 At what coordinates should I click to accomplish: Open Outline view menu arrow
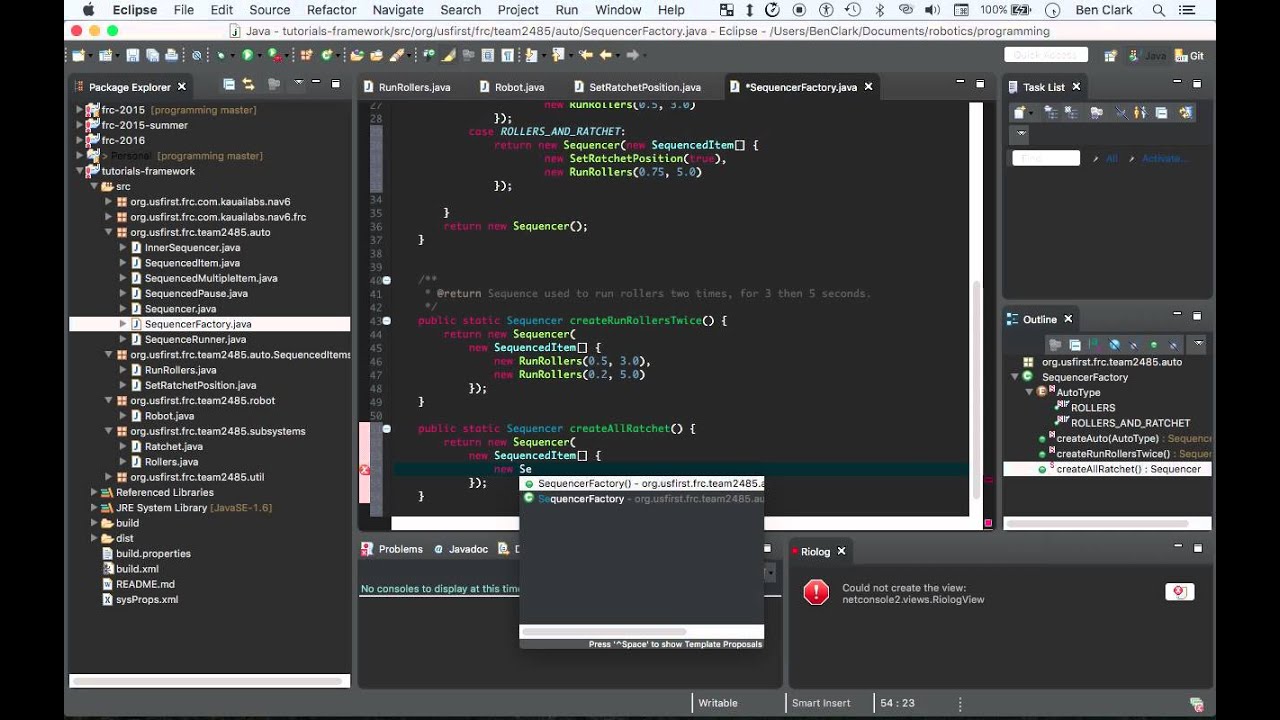tap(1199, 343)
